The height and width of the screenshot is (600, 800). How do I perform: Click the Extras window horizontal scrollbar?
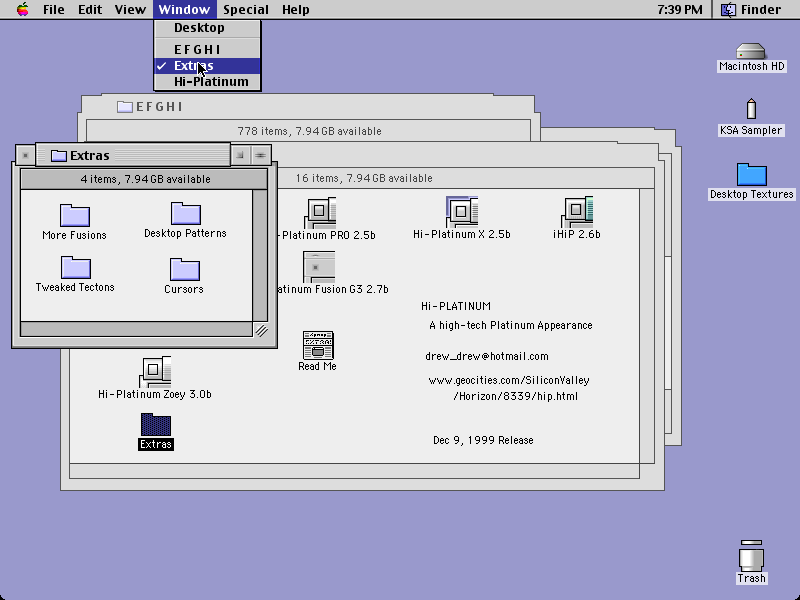pos(136,330)
